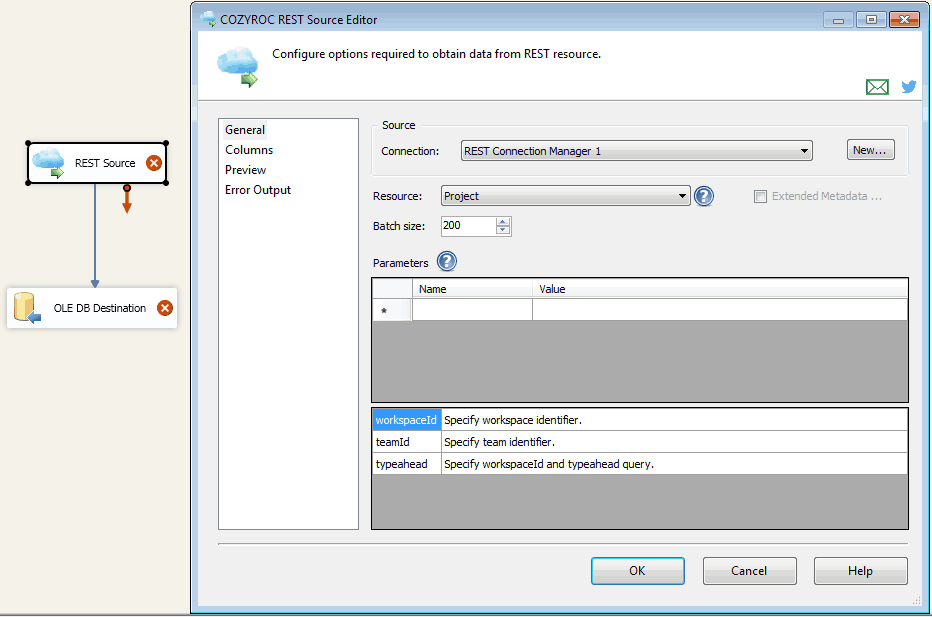This screenshot has height=617, width=932.
Task: Click the Batch size input field
Action: pos(468,226)
